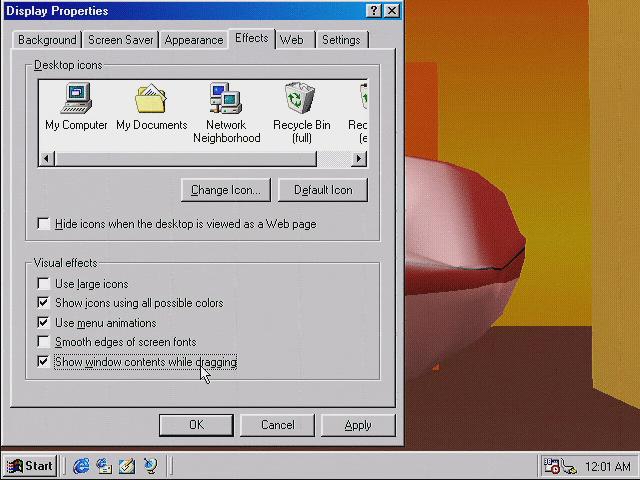The image size is (640, 480).
Task: Launch Internet Explorer from Quick Launch
Action: pos(81,466)
